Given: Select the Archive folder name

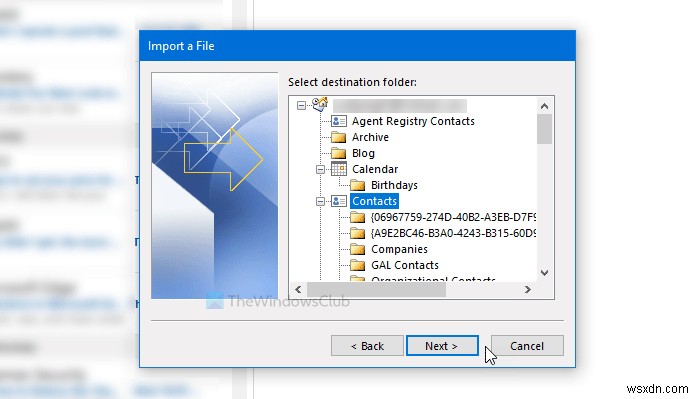Looking at the screenshot, I should click(x=370, y=137).
